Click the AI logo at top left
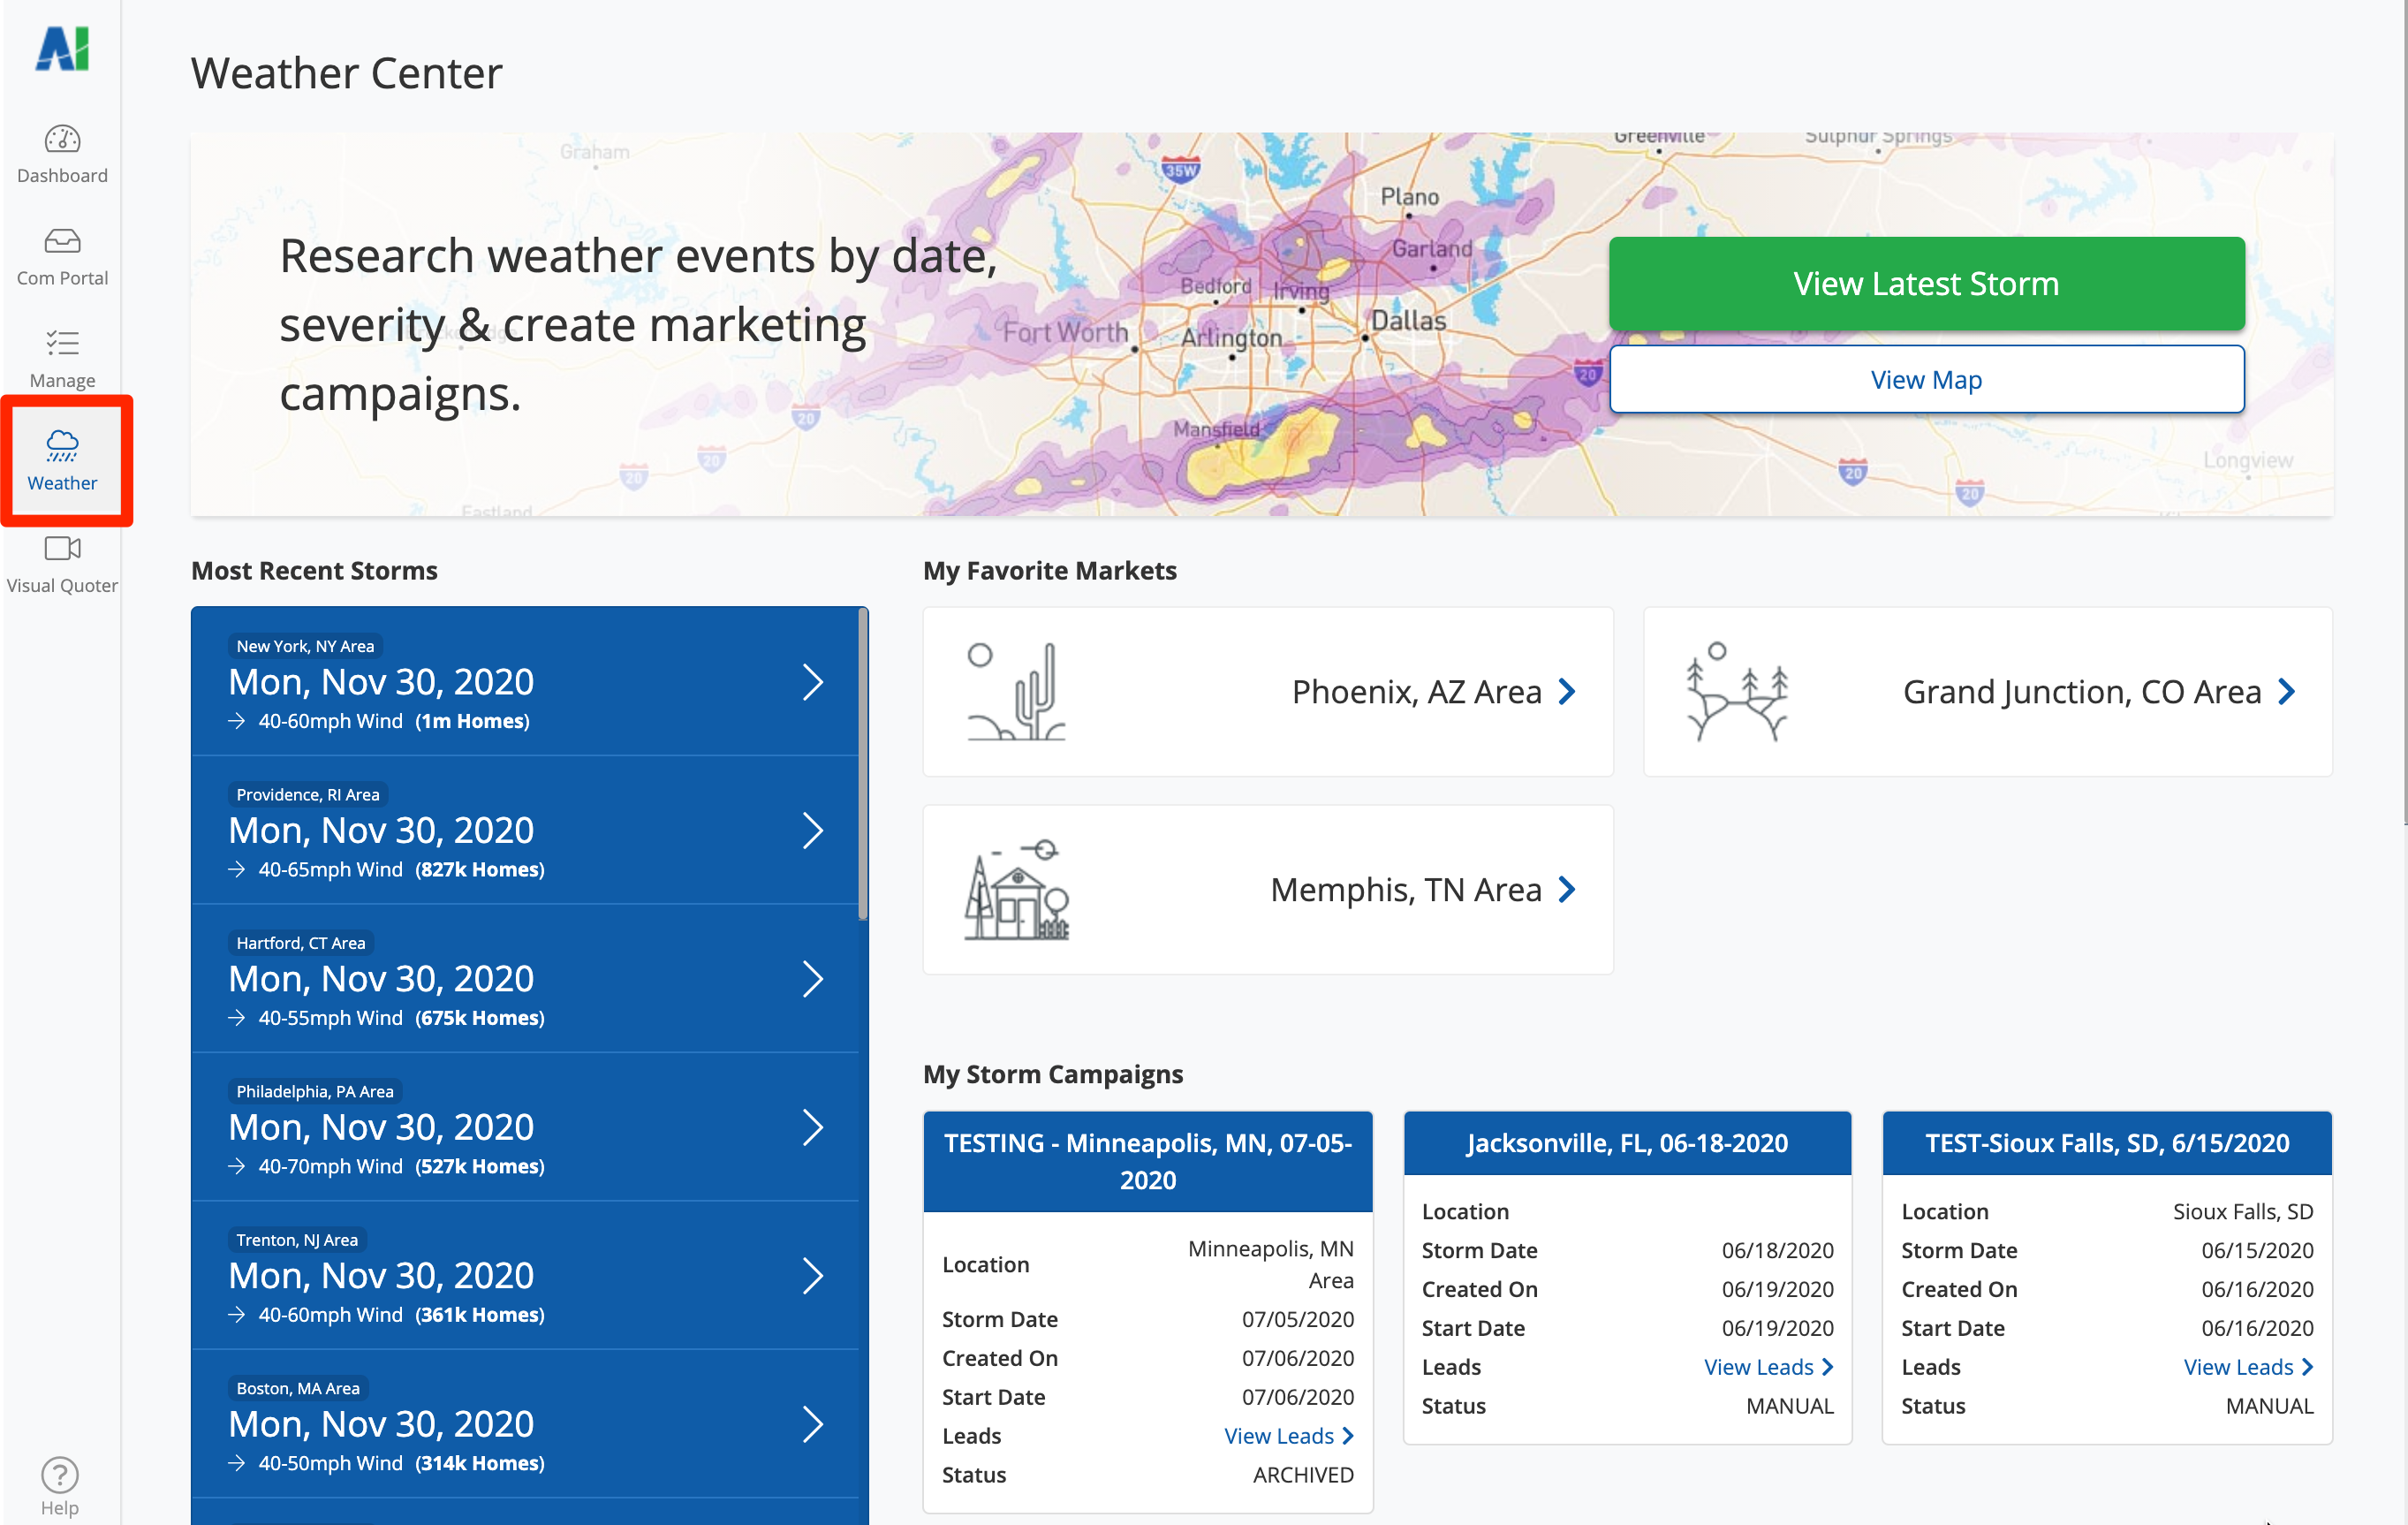Screen dimensions: 2408x1525 (62, 48)
